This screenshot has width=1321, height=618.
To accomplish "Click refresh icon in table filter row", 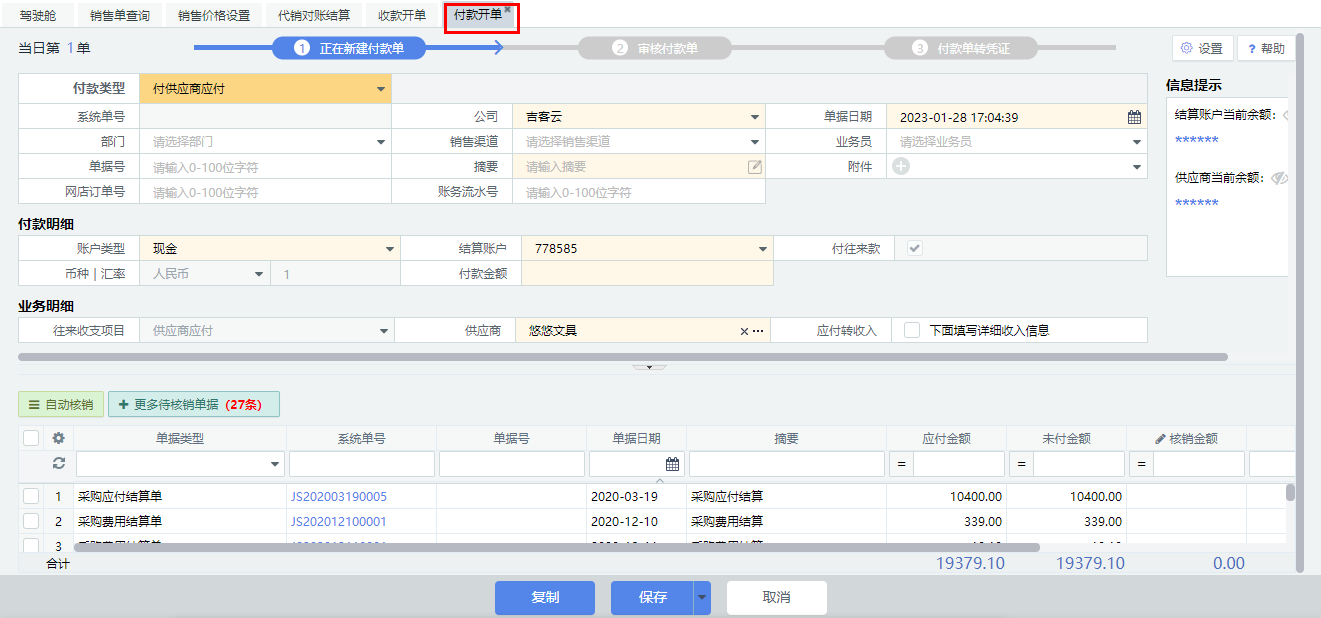I will (59, 464).
